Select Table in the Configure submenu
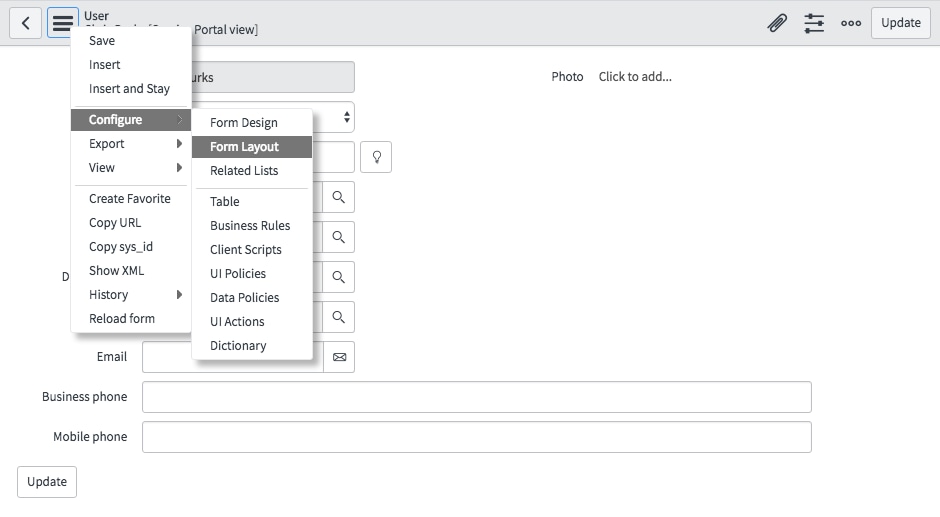 tap(252, 202)
